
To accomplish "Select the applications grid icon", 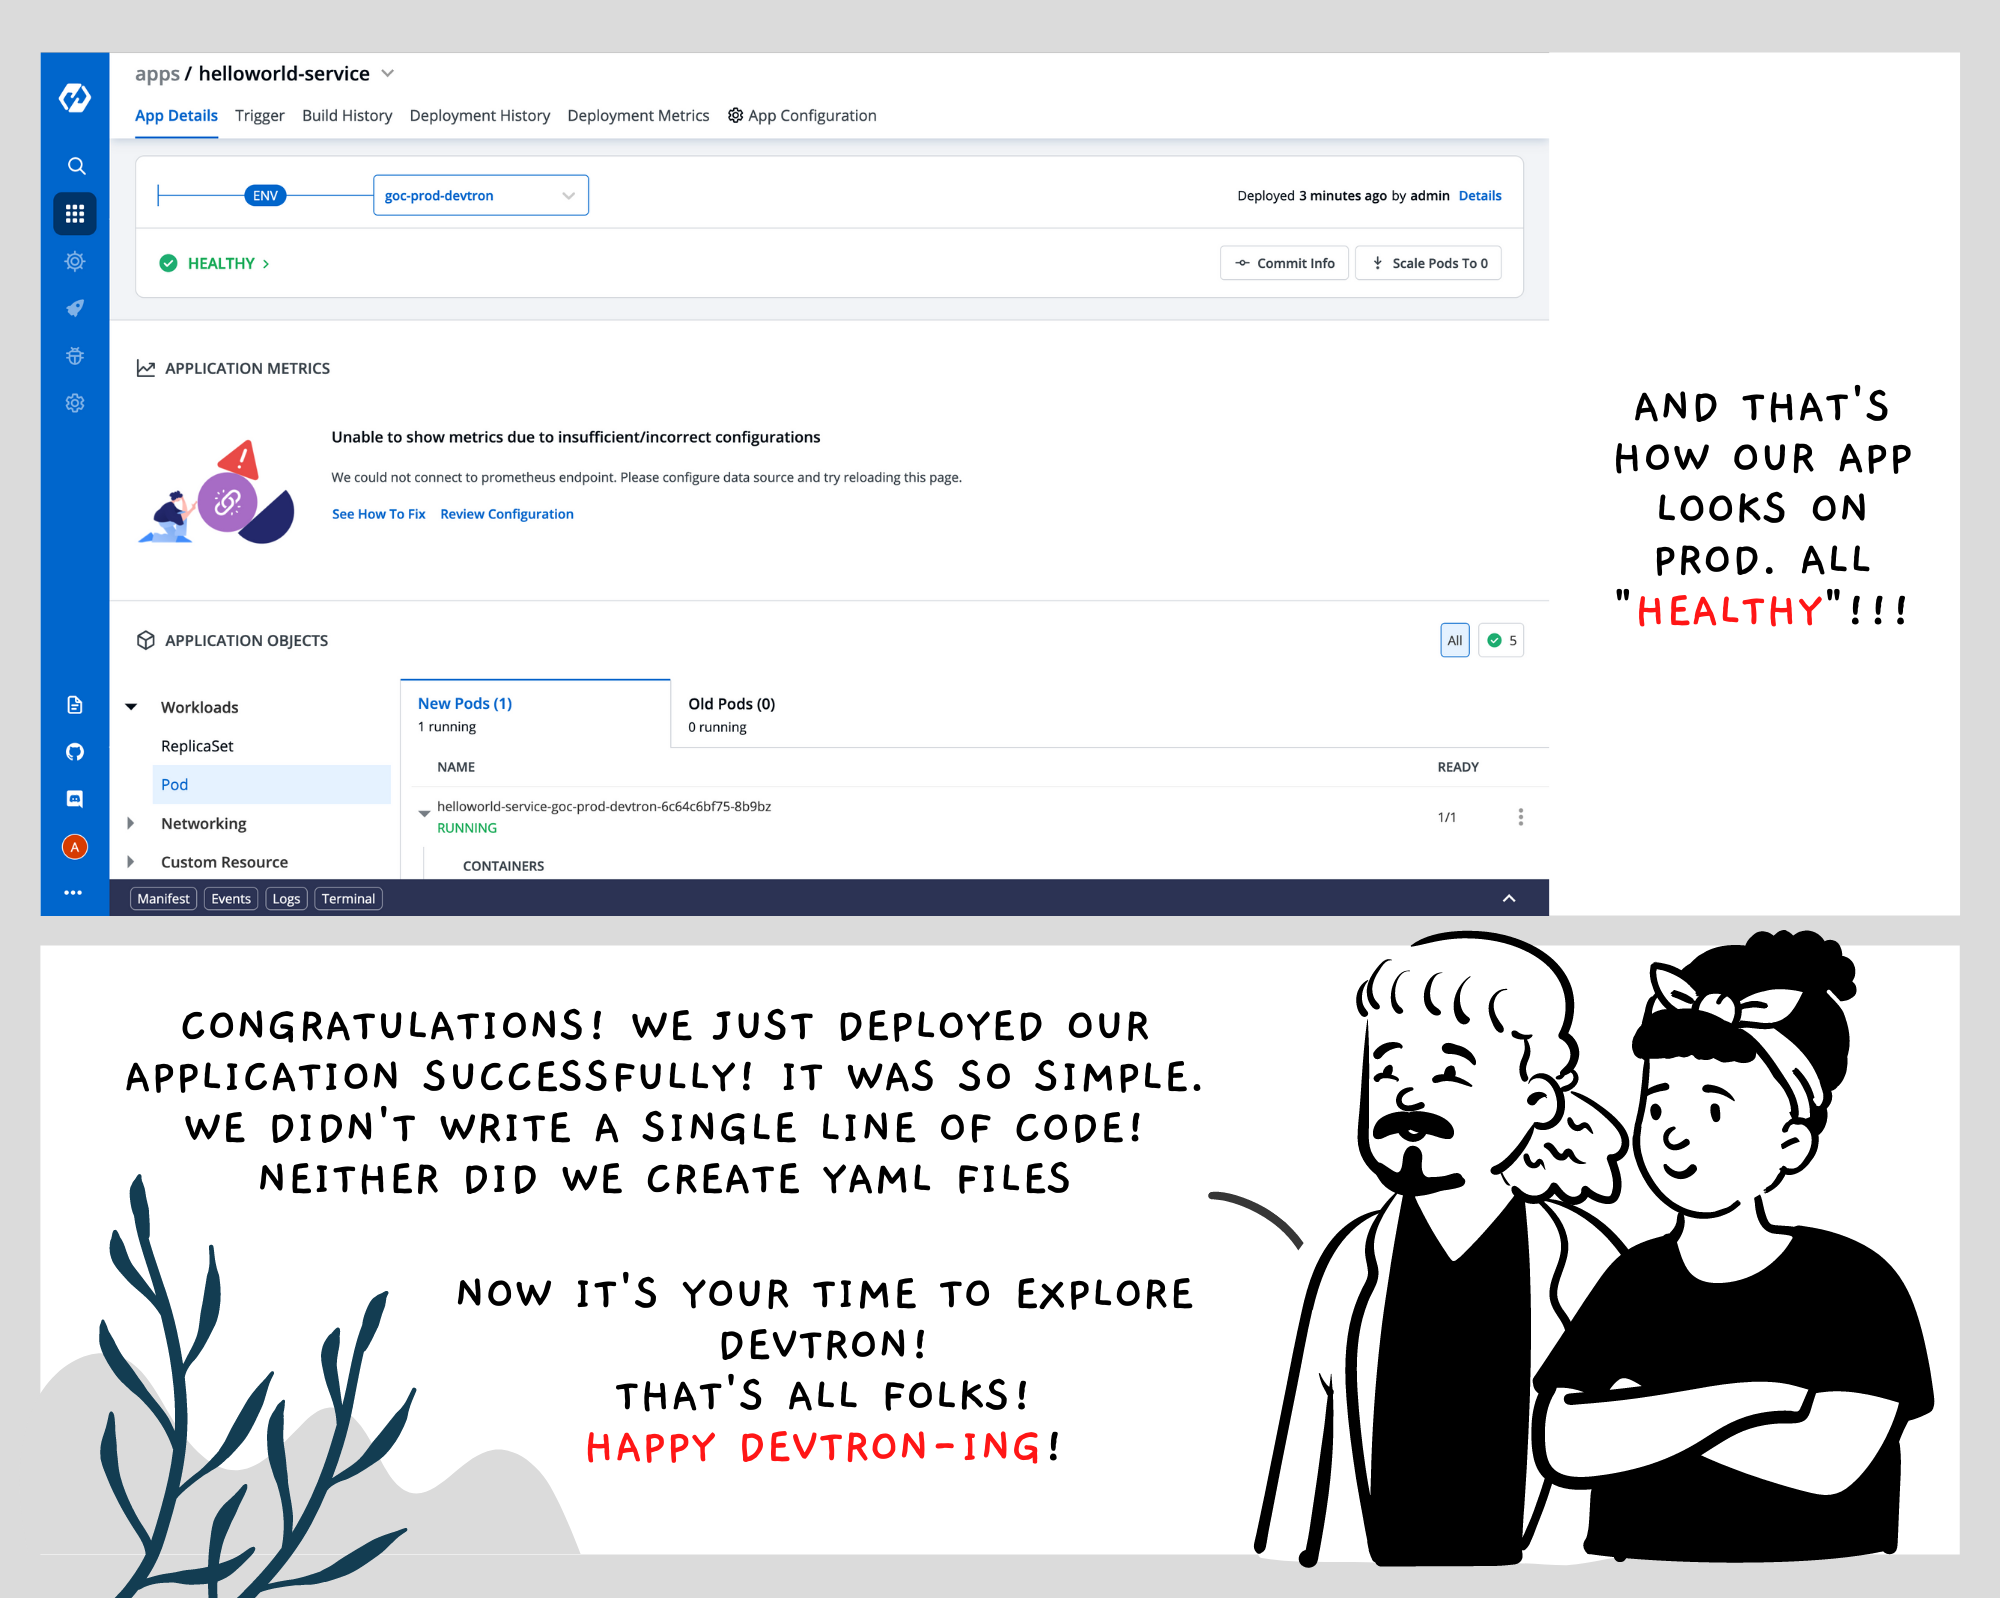I will tap(75, 214).
